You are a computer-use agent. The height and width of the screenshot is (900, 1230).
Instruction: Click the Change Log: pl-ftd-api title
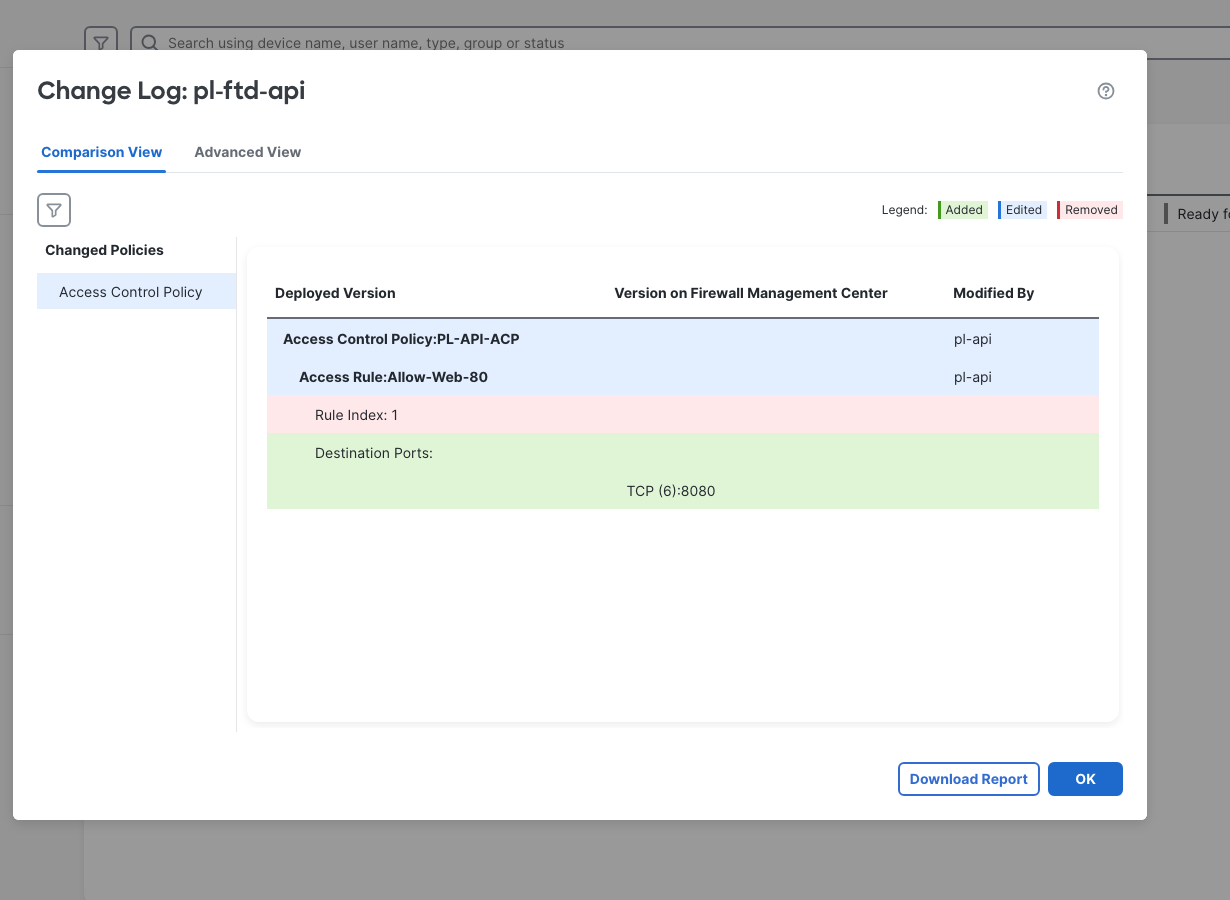point(171,91)
